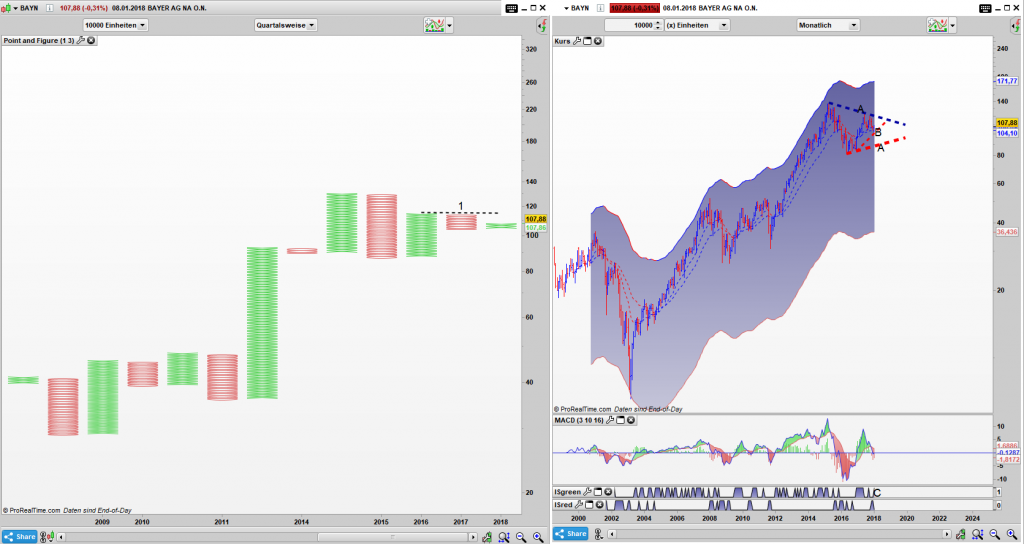Click left arrow of right window scrollbar

tap(612, 534)
